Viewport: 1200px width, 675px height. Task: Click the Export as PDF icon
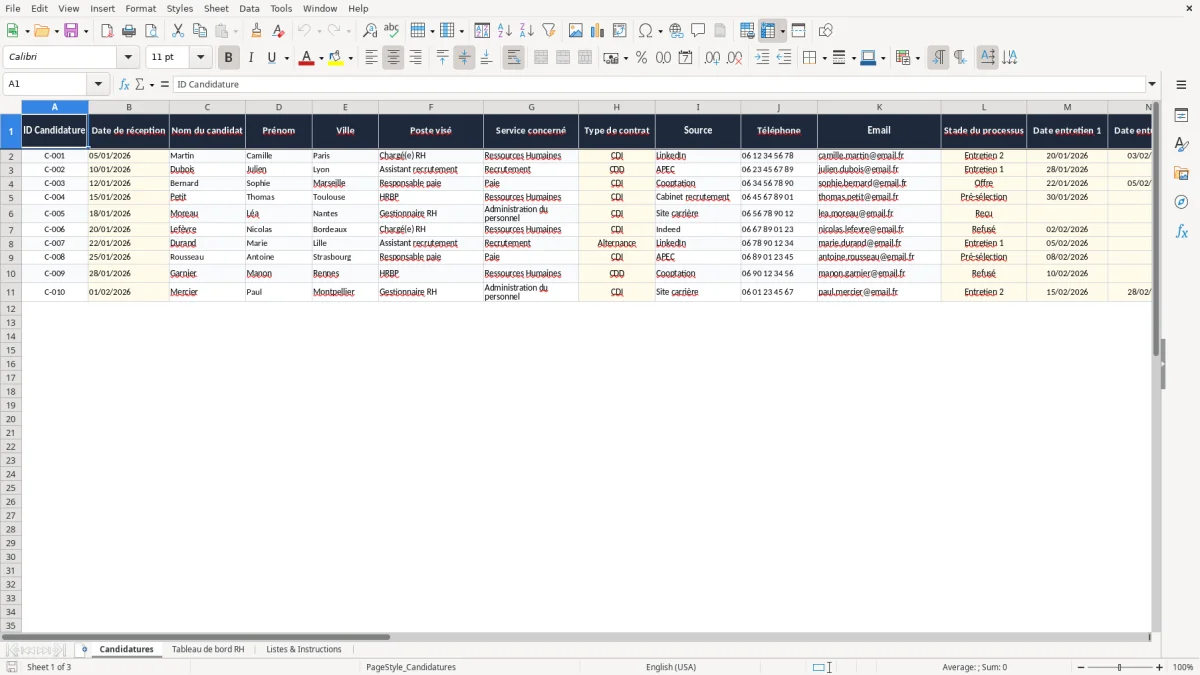point(107,31)
